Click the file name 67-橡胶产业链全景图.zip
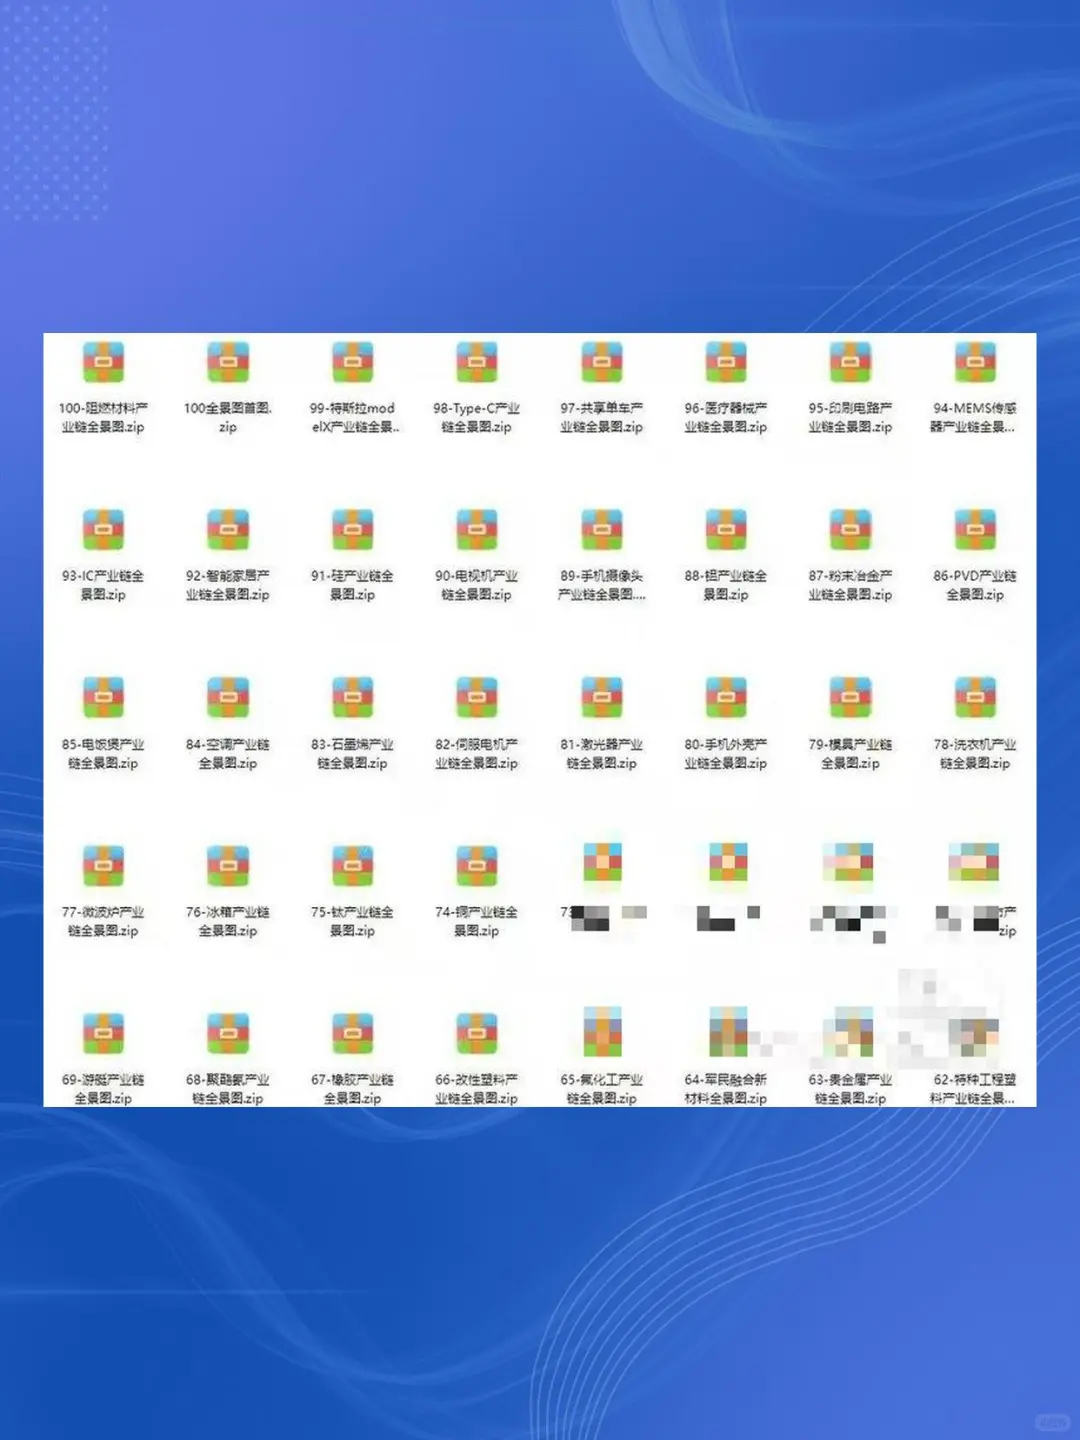1080x1440 pixels. 353,1089
